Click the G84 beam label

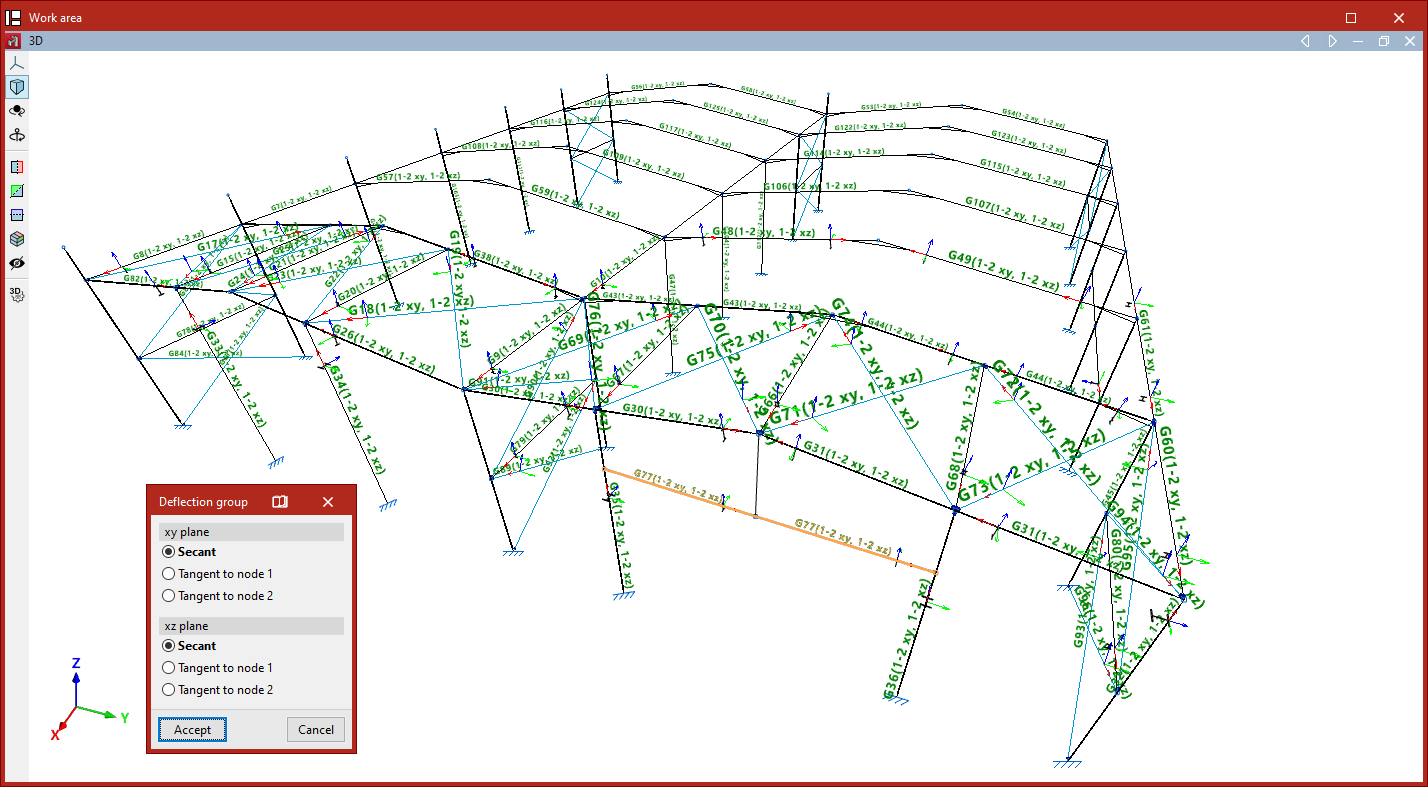(205, 353)
